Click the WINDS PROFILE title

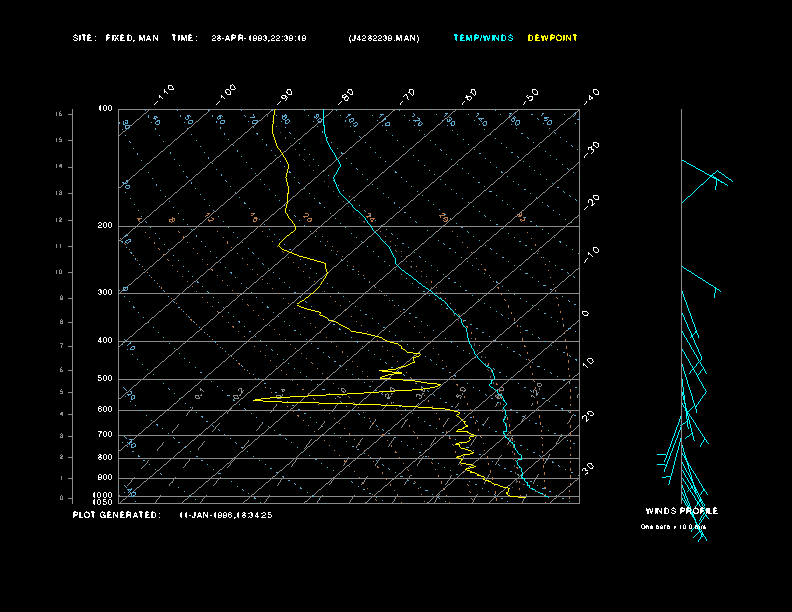pos(681,511)
